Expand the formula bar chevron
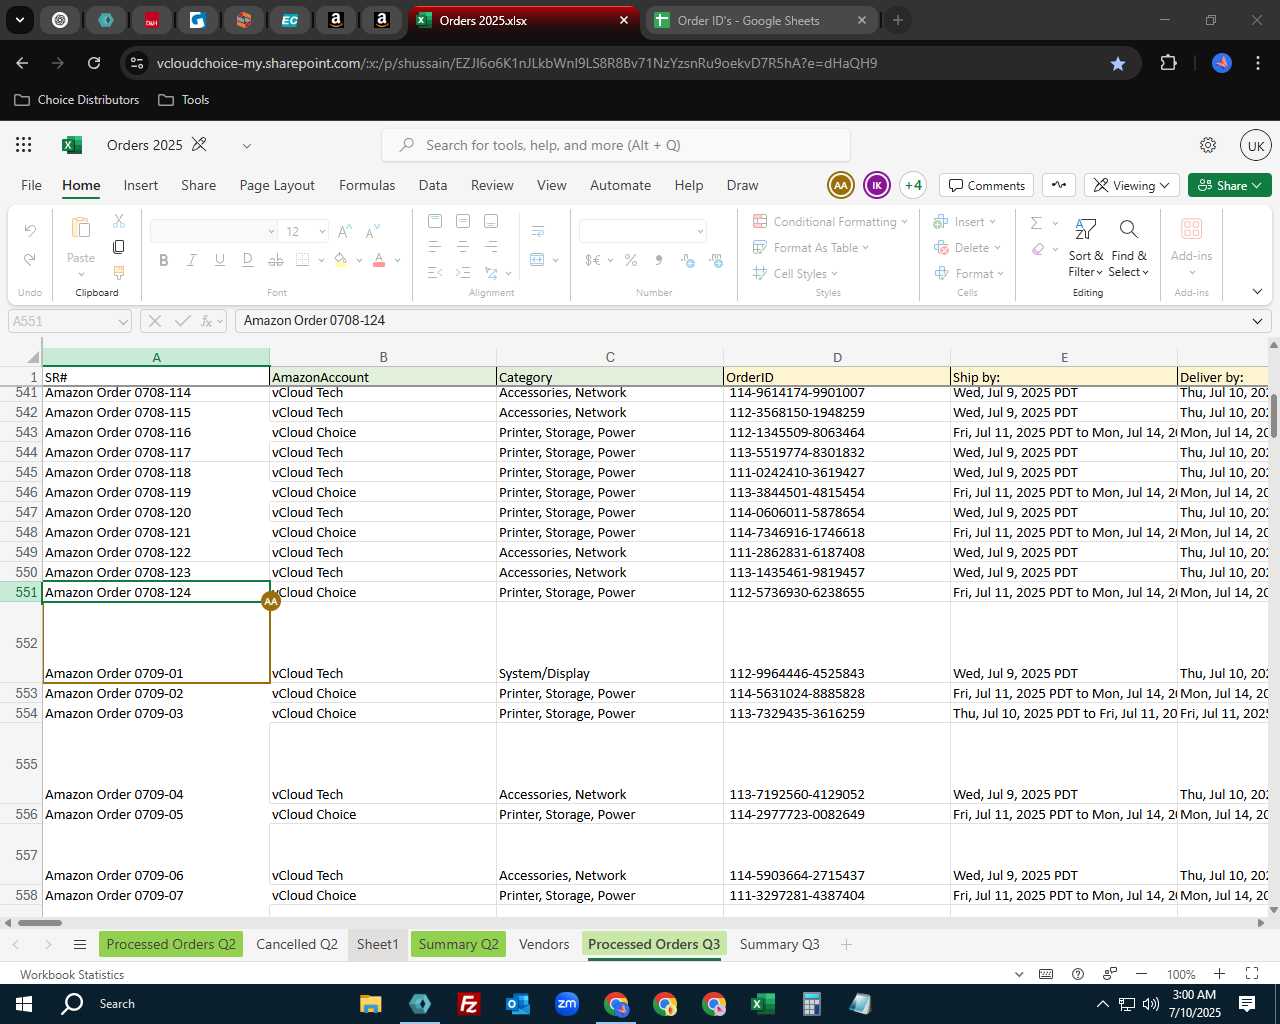Screen dimensions: 1280x1024 (x=1257, y=321)
